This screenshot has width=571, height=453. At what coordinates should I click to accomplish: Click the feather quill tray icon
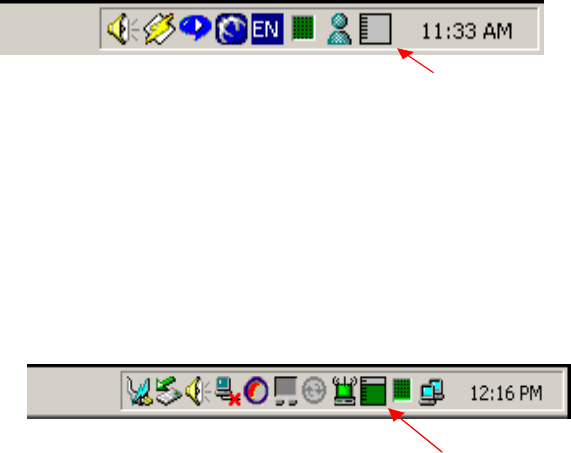139,391
